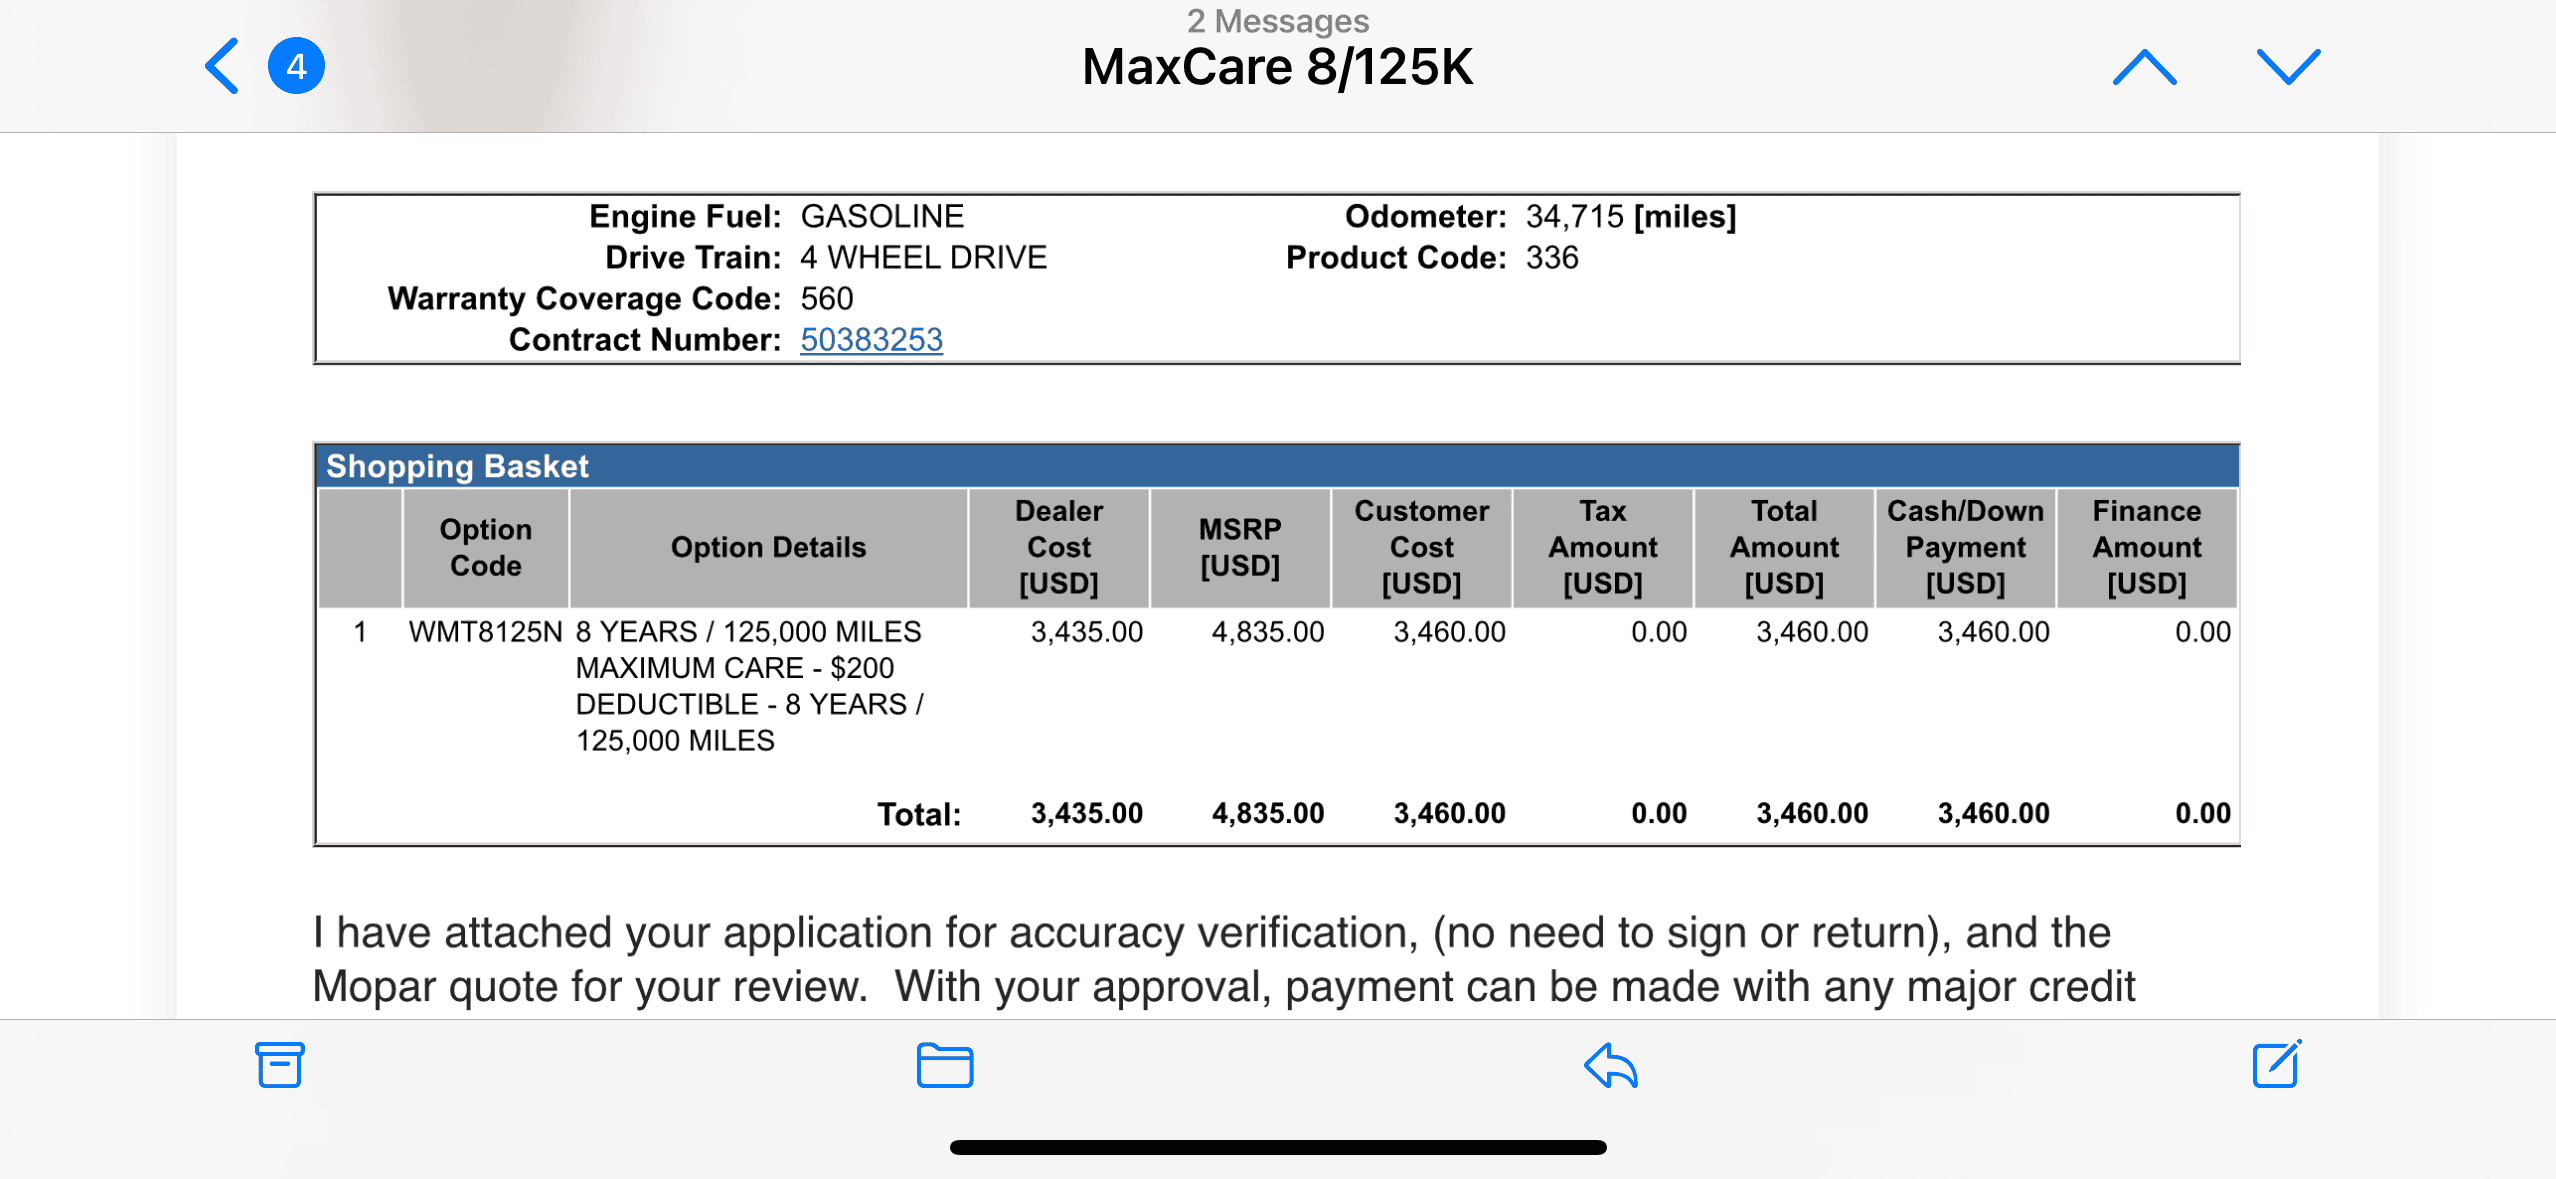The width and height of the screenshot is (2556, 1179).
Task: Go to next message with down arrow
Action: click(x=2288, y=67)
